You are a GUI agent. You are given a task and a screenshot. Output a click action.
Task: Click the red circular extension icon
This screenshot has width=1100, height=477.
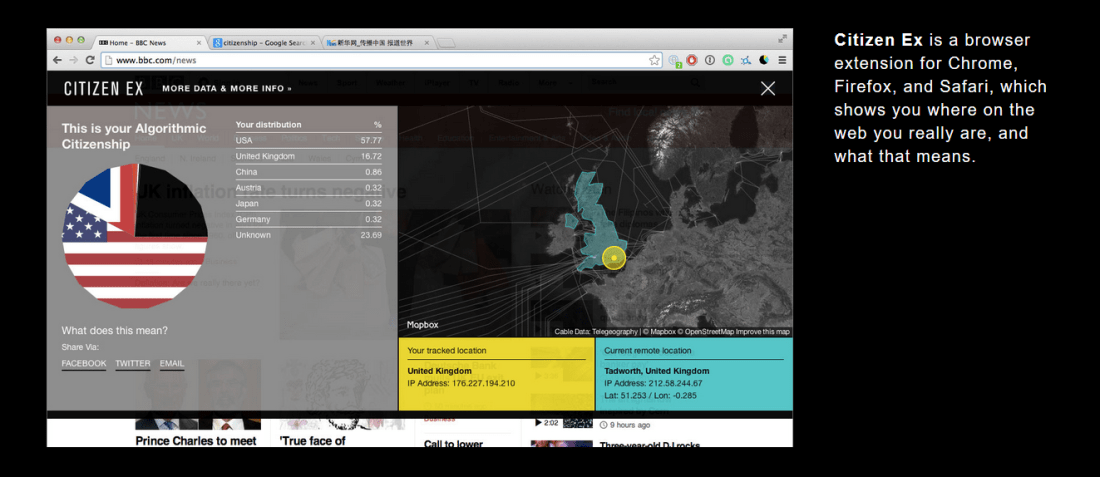tap(692, 60)
